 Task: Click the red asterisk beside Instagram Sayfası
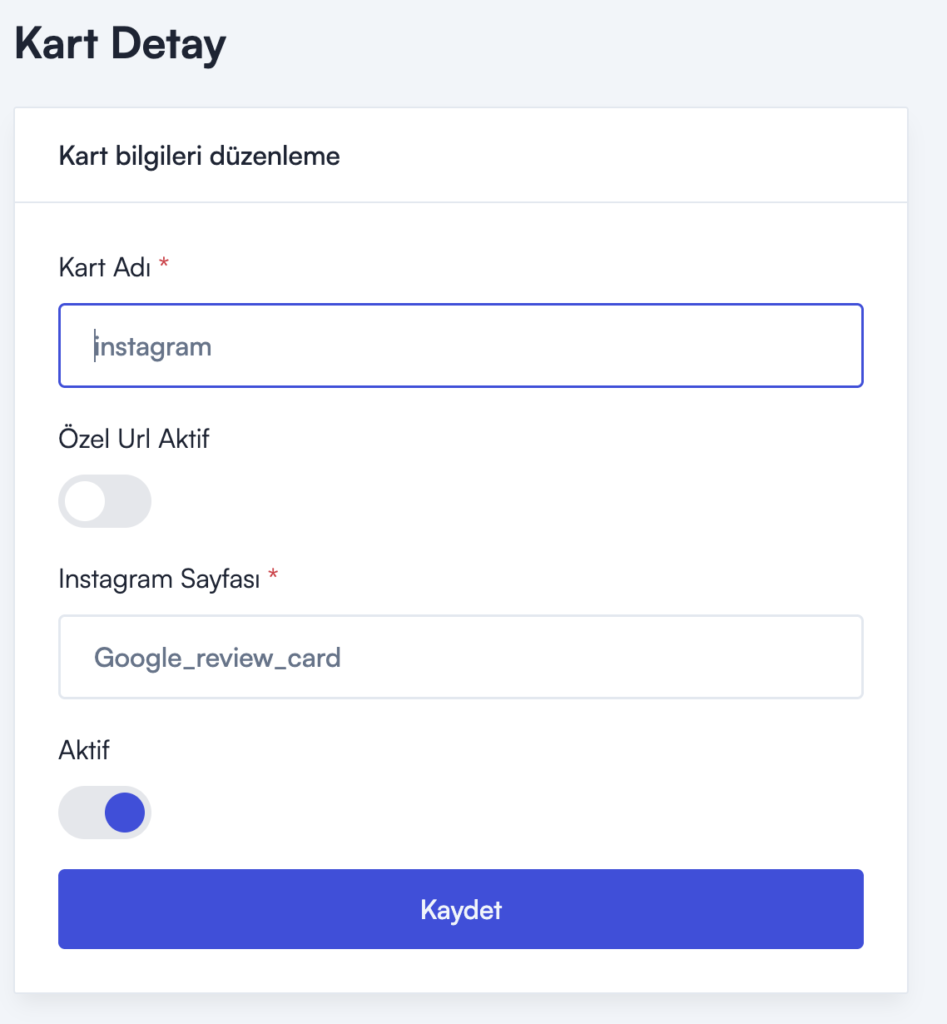click(273, 576)
